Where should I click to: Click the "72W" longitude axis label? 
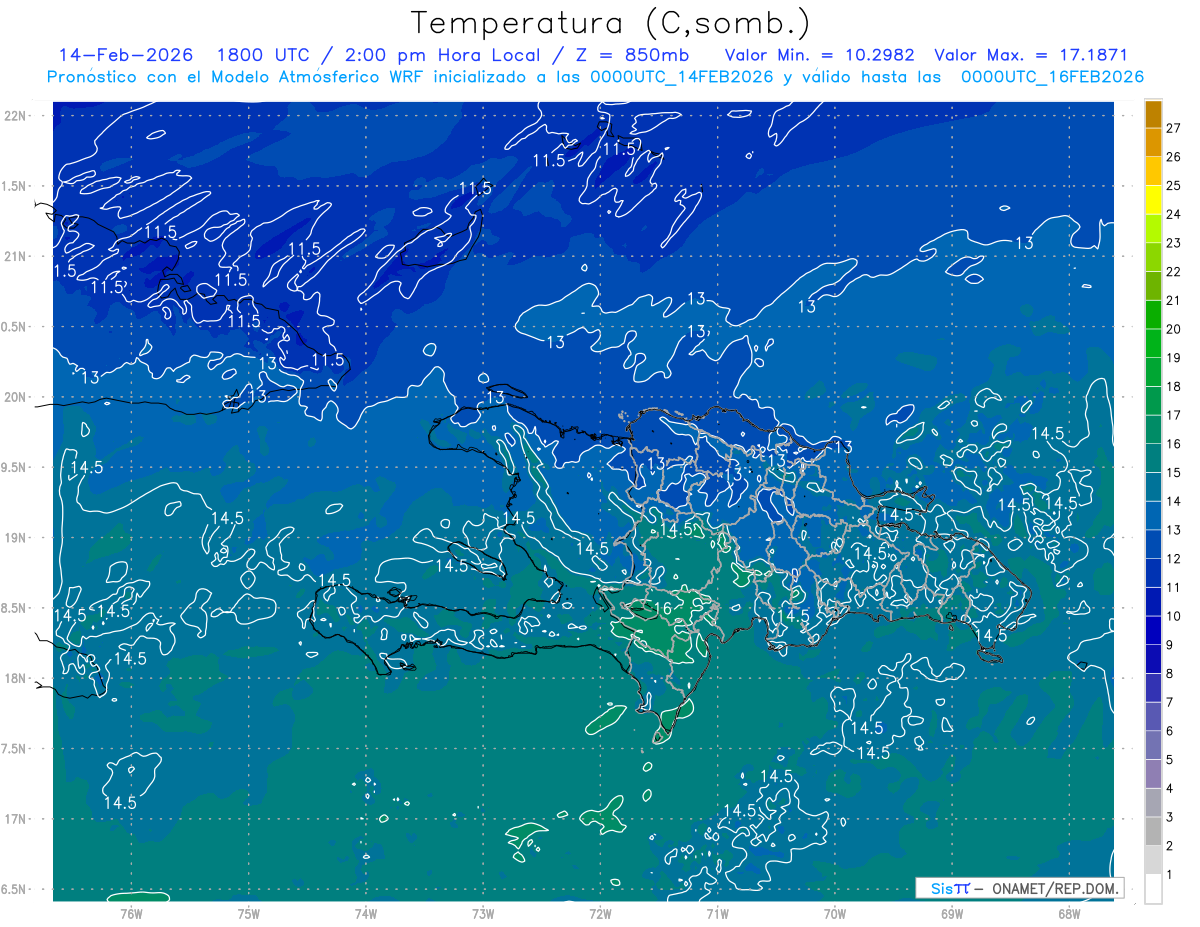tap(600, 913)
